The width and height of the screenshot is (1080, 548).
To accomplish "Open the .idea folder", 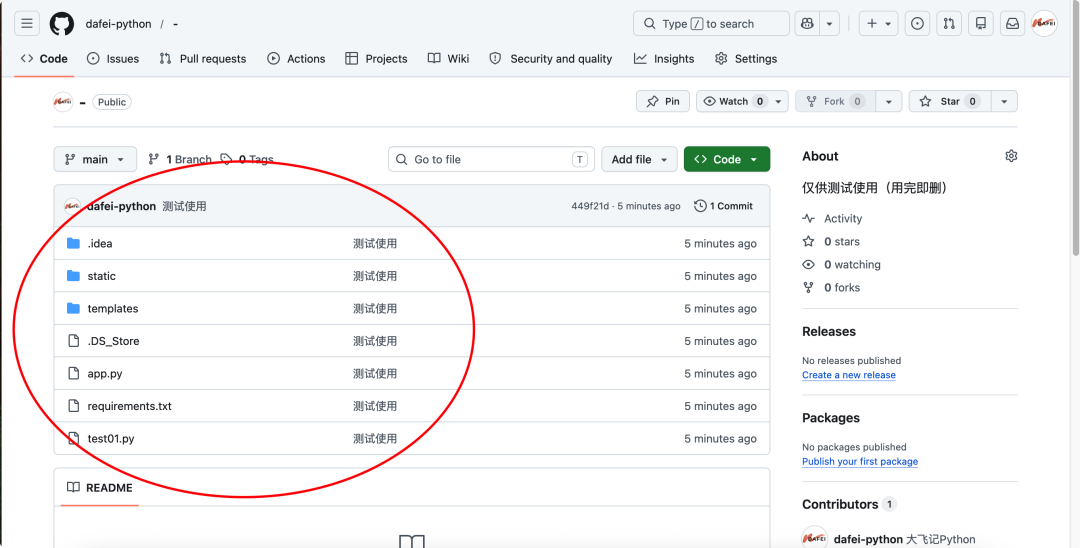I will click(100, 243).
